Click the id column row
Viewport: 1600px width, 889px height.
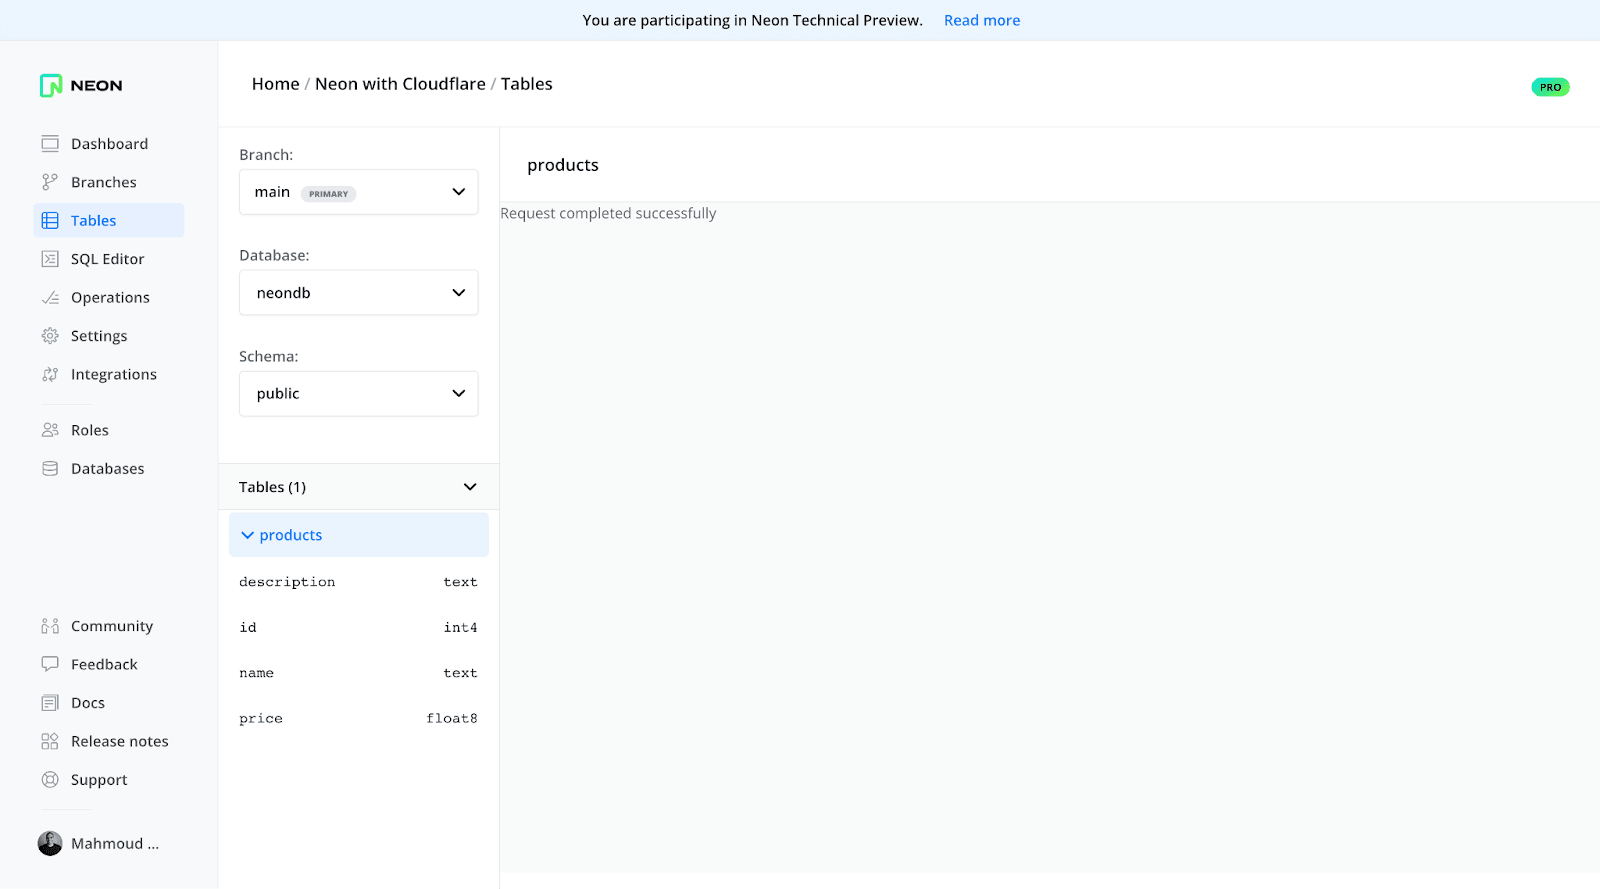pyautogui.click(x=358, y=628)
